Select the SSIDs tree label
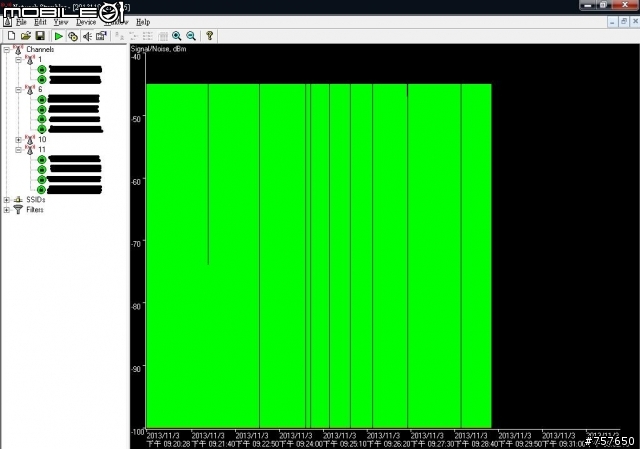The width and height of the screenshot is (640, 449). pos(36,200)
